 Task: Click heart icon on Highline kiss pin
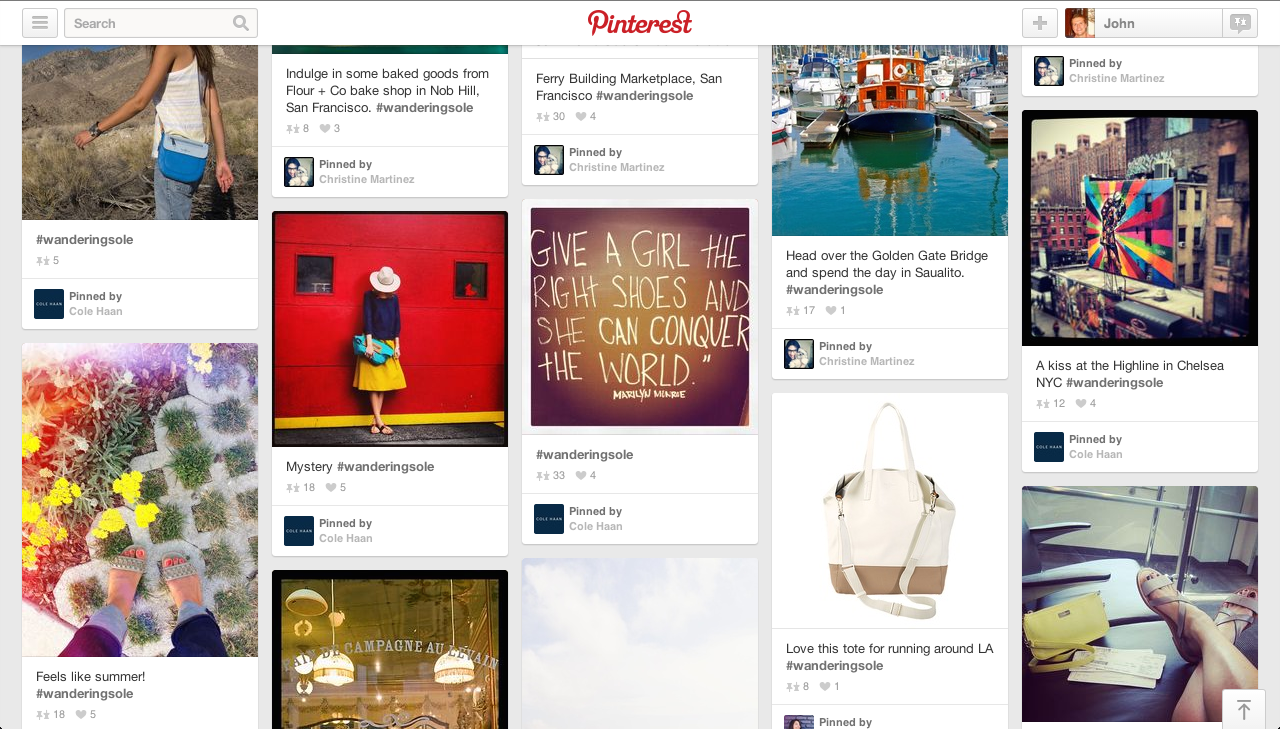coord(1080,404)
